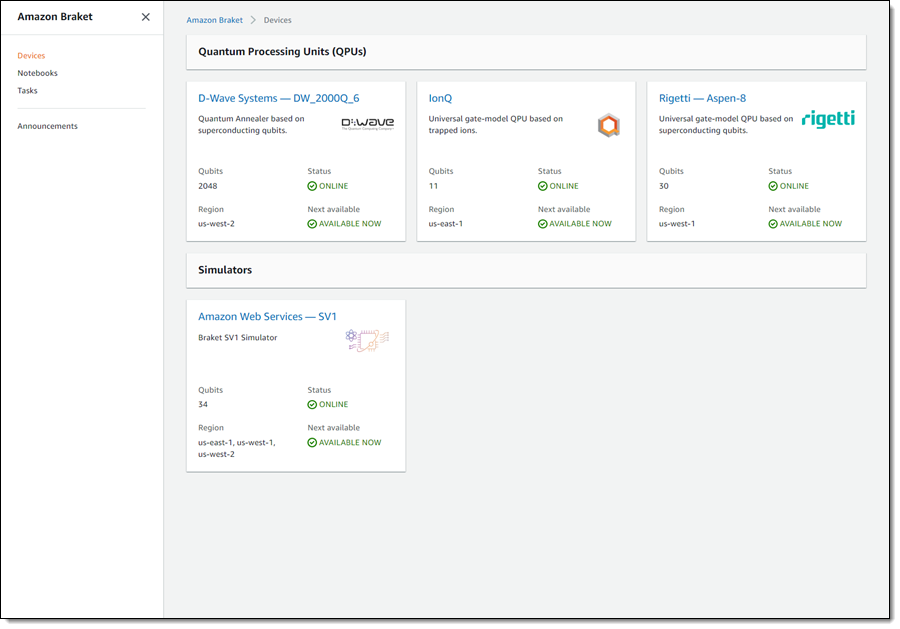900x629 pixels.
Task: Click the us-west-1 region on Rigetti card
Action: click(677, 224)
